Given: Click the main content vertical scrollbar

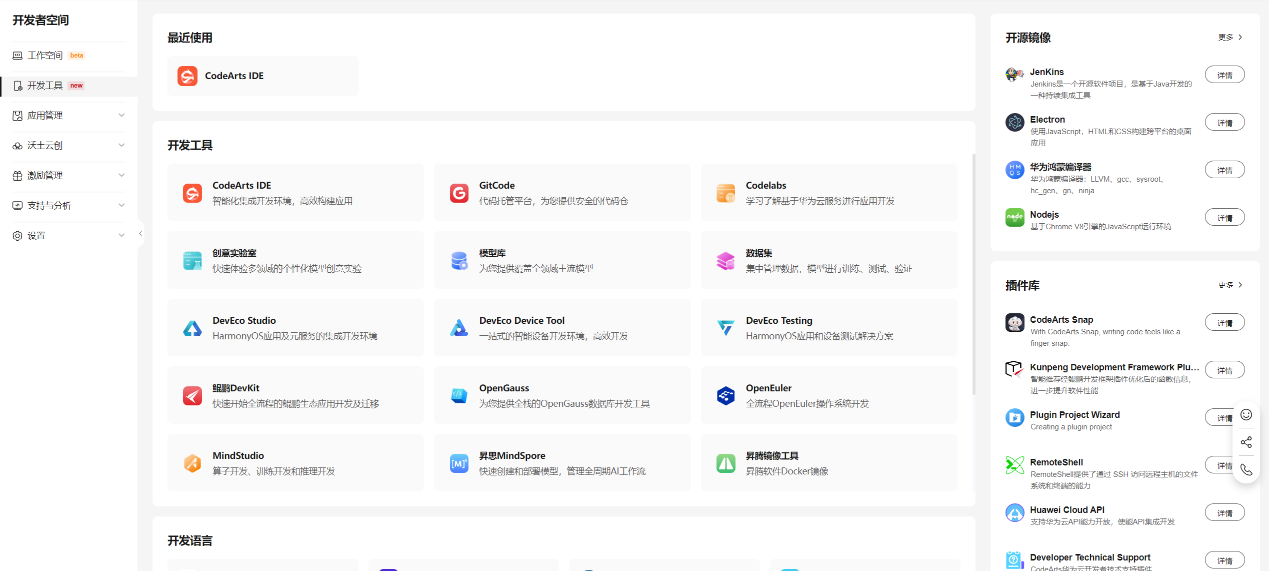Looking at the screenshot, I should [x=974, y=275].
